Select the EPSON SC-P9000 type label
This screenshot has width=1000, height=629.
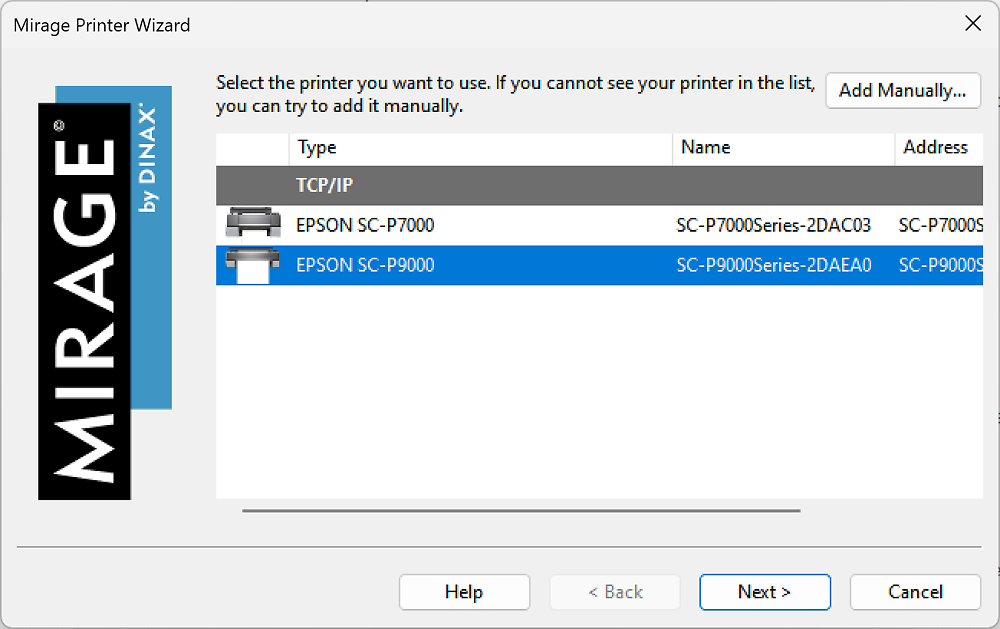[x=365, y=266]
